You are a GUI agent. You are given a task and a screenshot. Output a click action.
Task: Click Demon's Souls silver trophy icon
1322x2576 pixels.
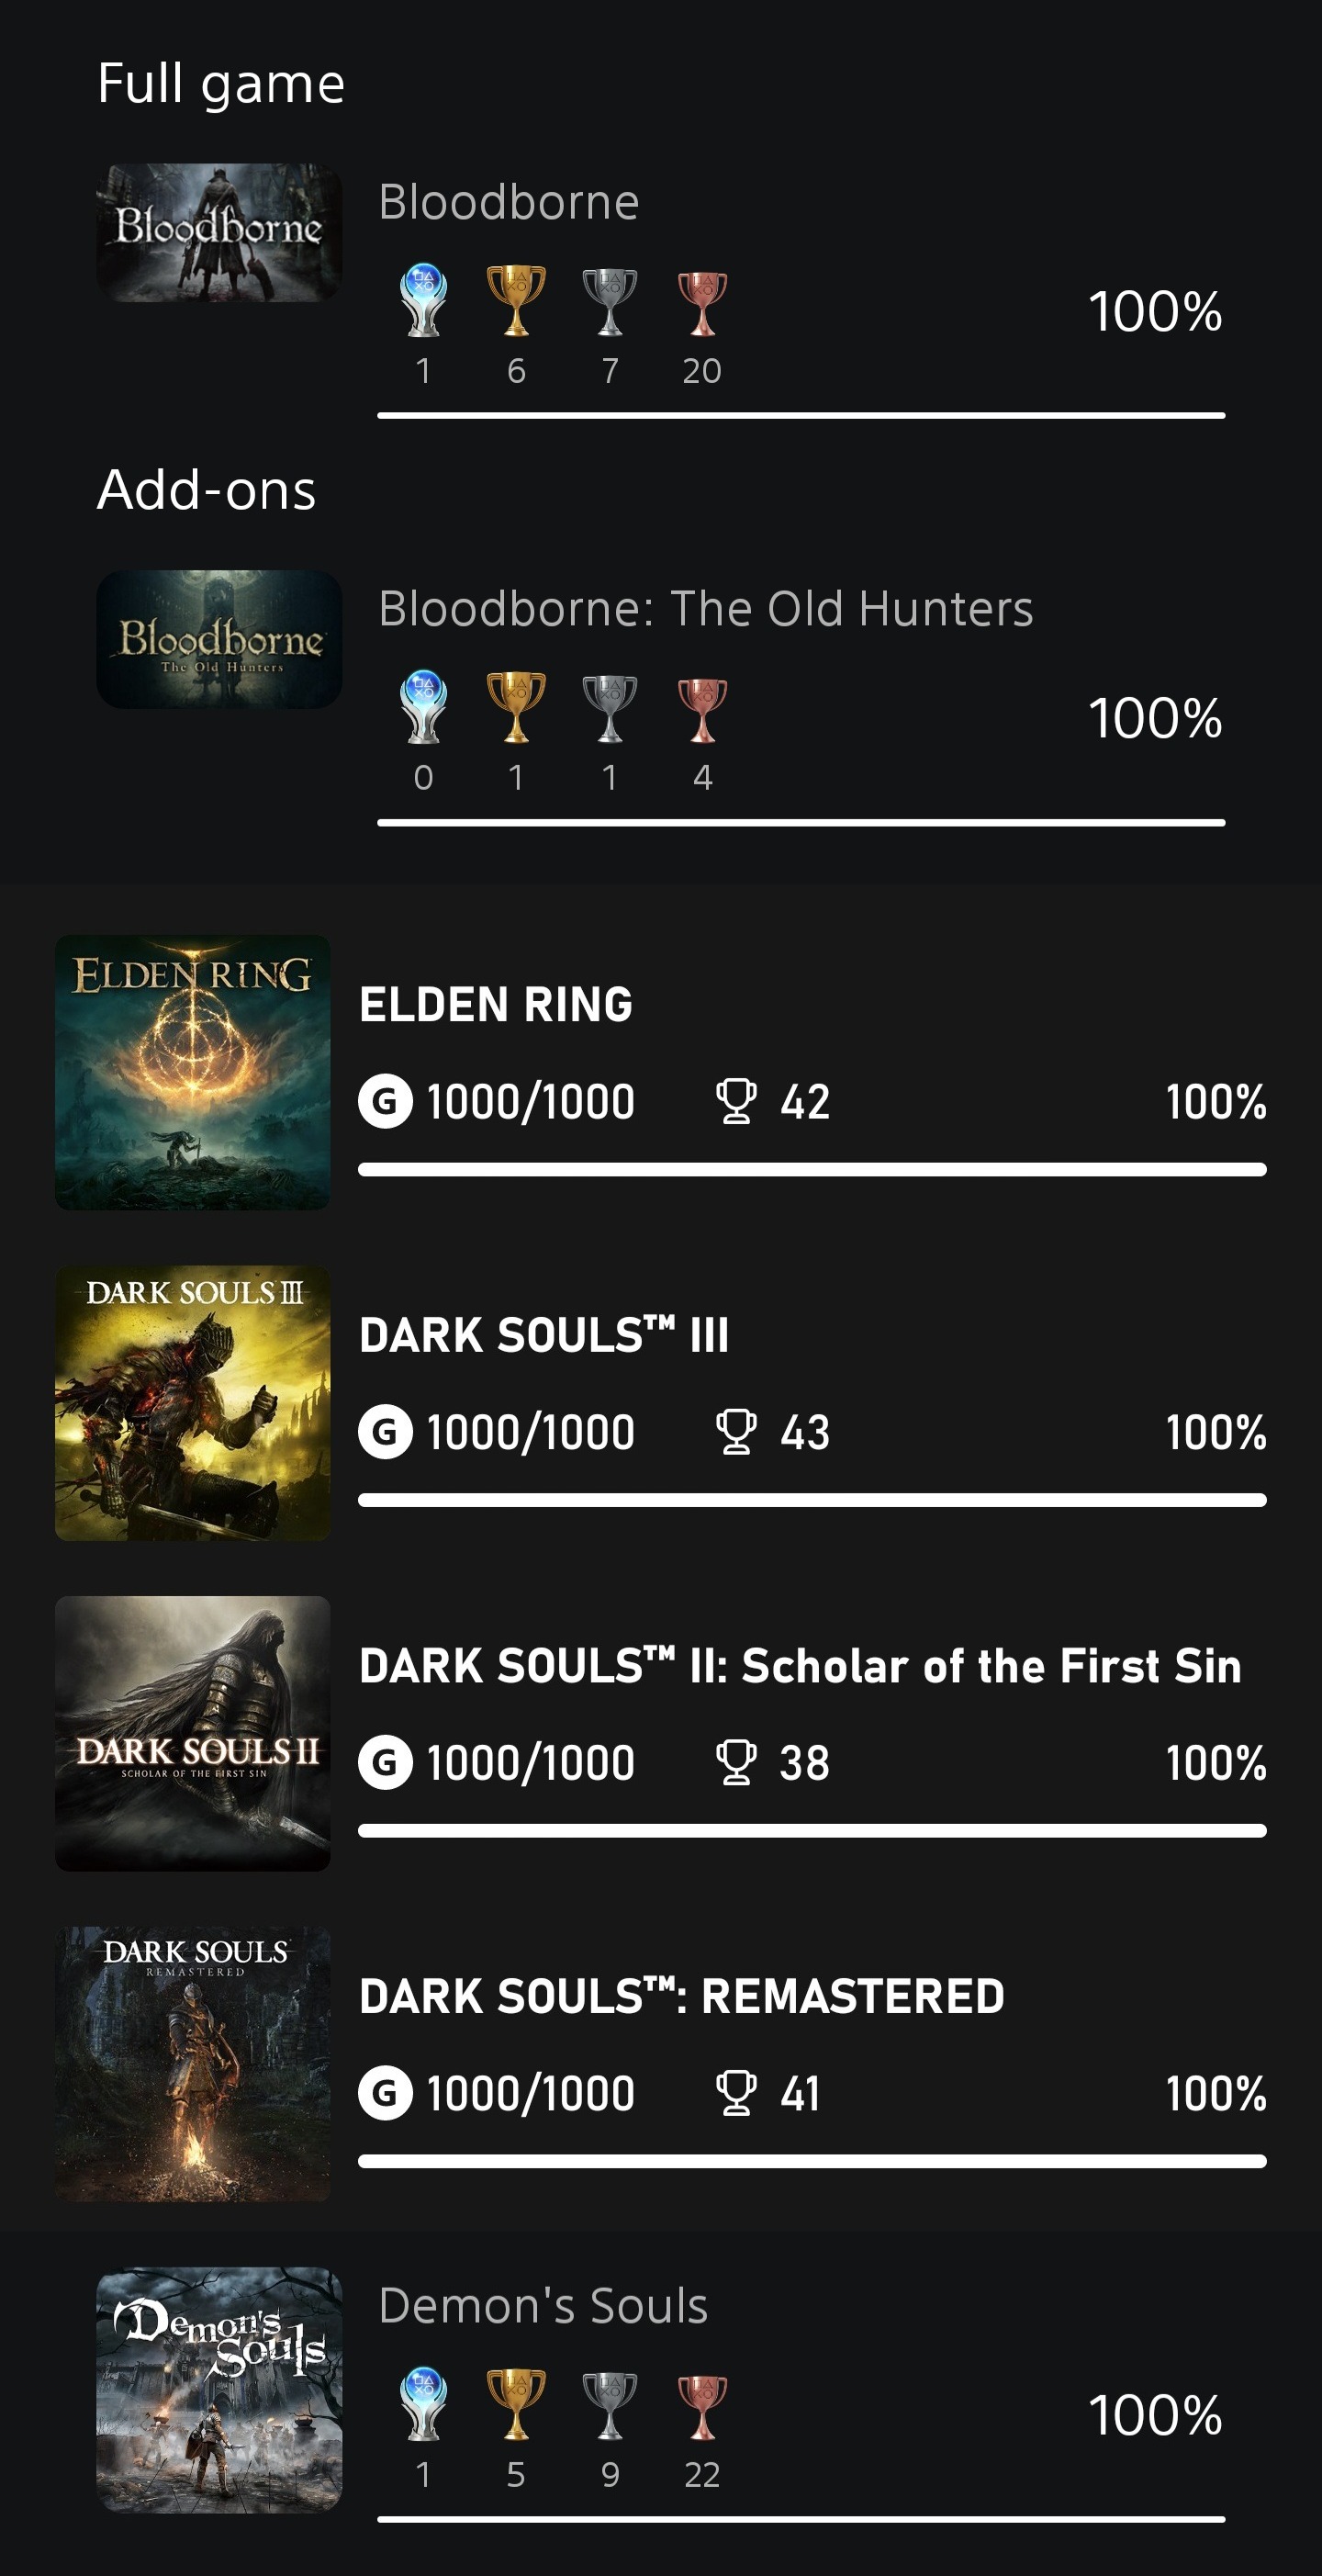tap(609, 2404)
